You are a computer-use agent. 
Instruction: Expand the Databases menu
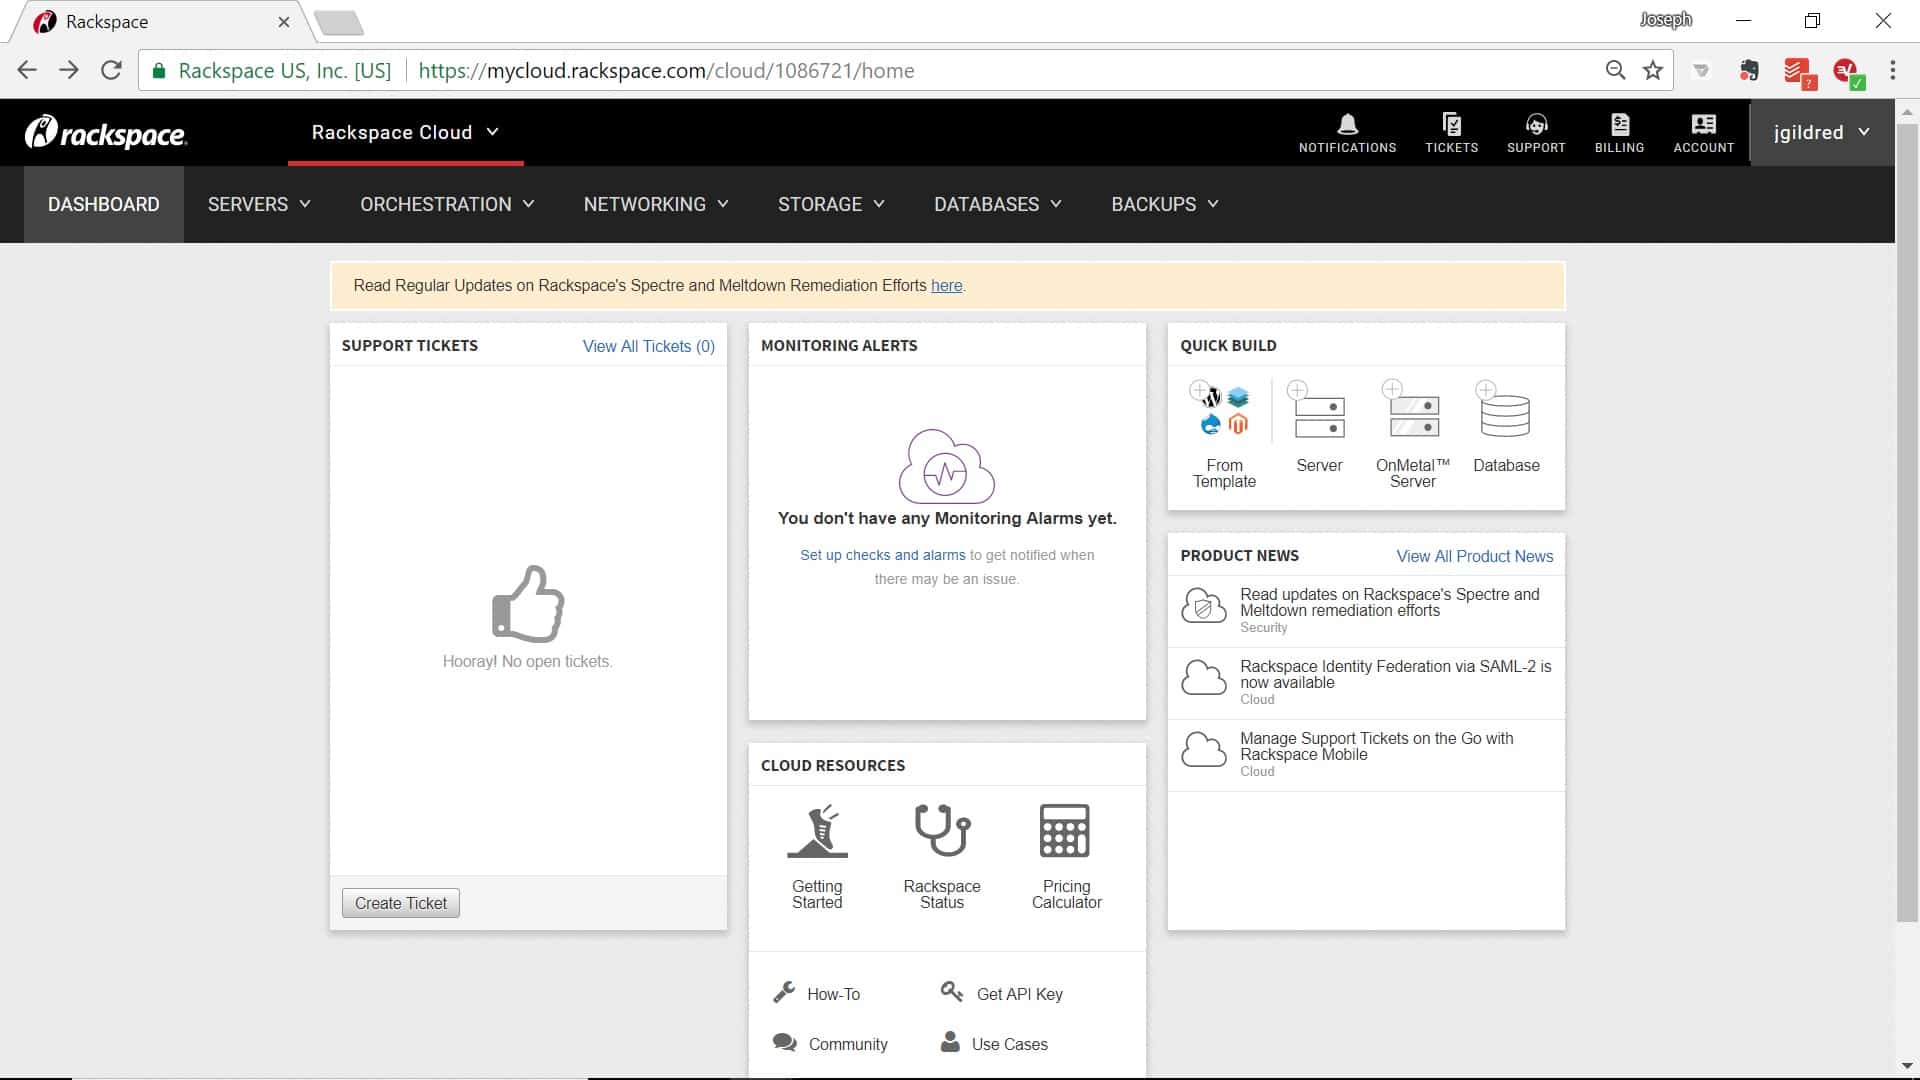[x=997, y=204]
